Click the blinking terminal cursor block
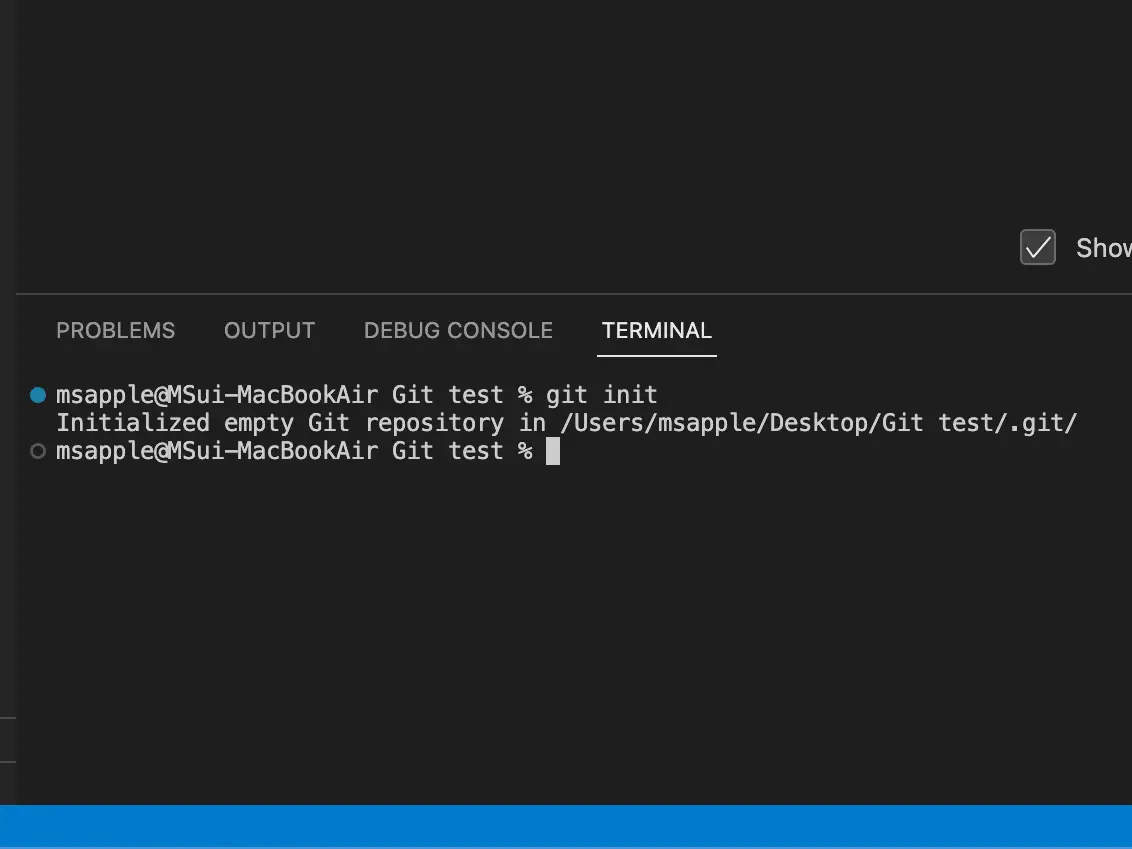The width and height of the screenshot is (1132, 849). 552,451
